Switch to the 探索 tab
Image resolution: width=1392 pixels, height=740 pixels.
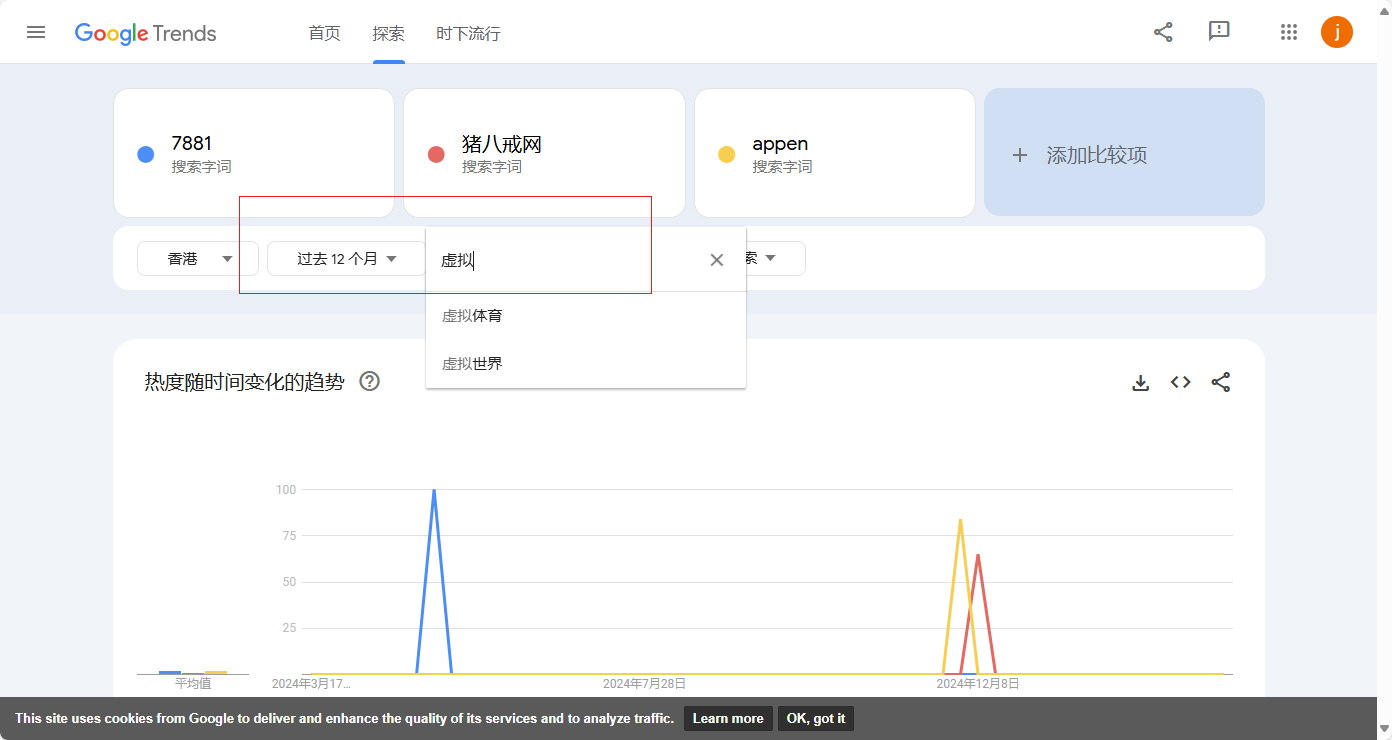coord(389,33)
